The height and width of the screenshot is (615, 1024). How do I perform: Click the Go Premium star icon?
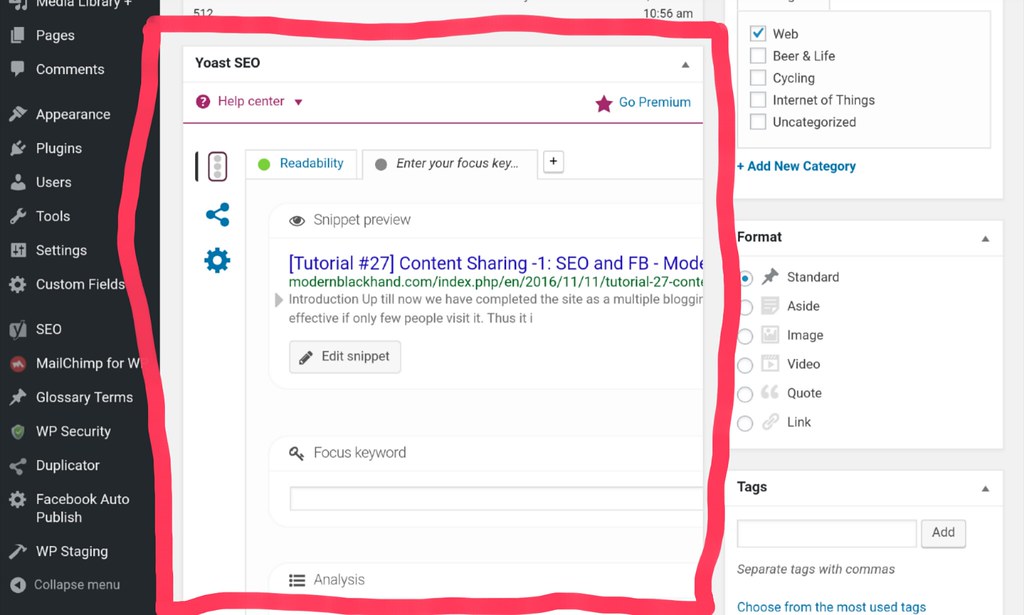[604, 103]
